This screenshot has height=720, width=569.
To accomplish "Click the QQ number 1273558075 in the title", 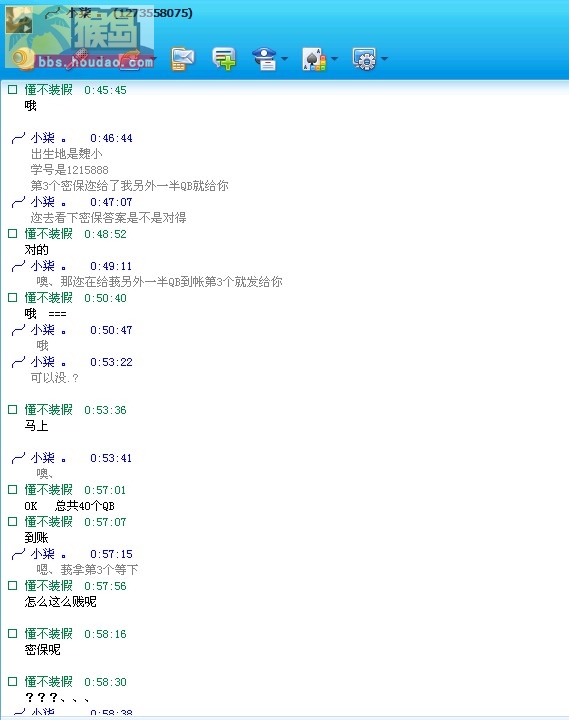I will click(x=153, y=13).
